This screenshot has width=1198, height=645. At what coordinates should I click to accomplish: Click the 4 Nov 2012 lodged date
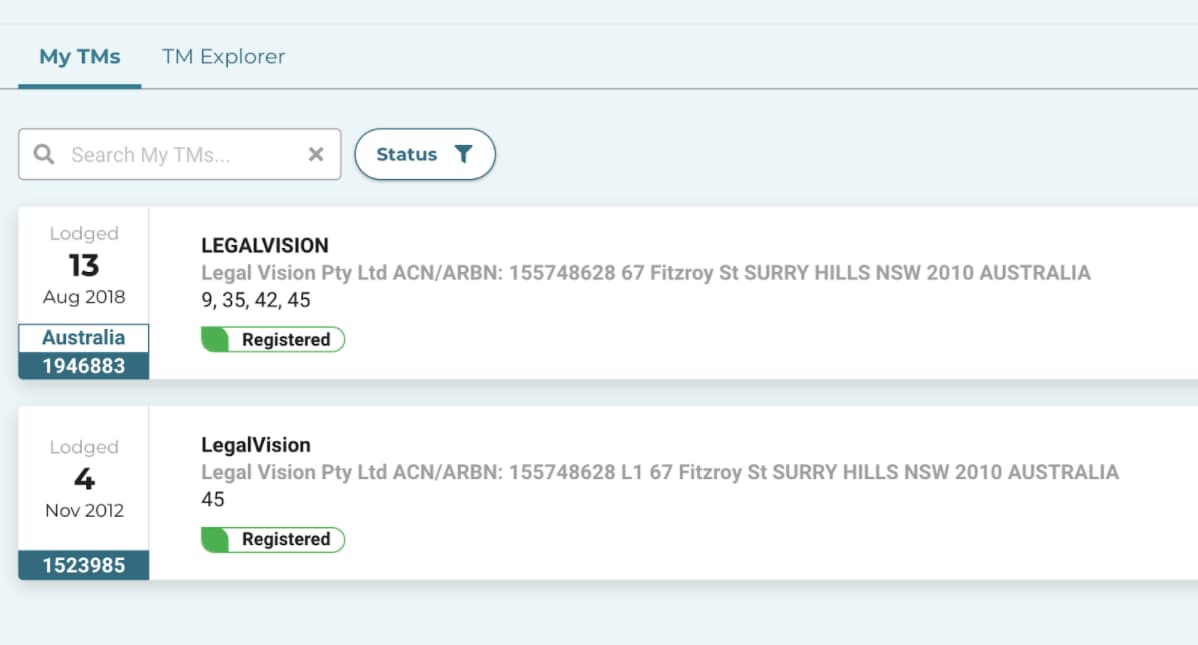point(84,480)
